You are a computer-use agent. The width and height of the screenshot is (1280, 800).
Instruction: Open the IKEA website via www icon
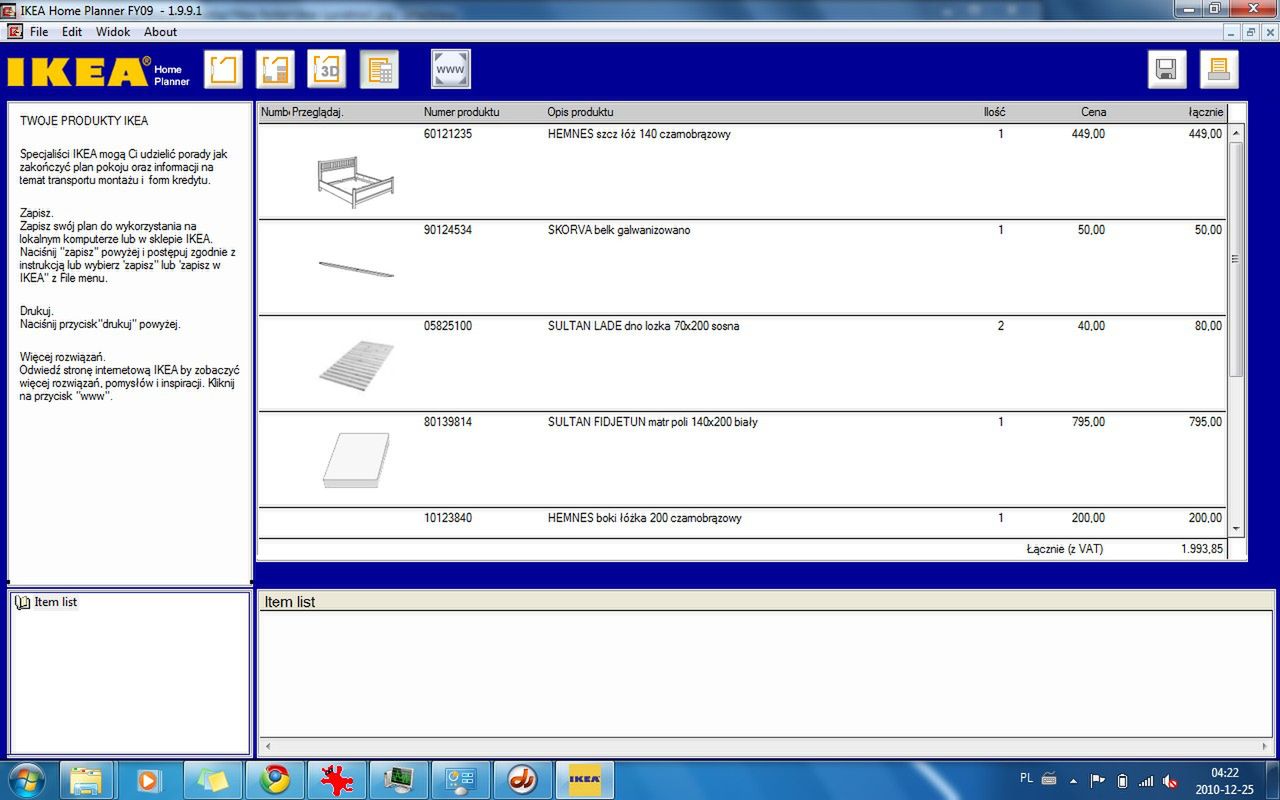[x=451, y=69]
